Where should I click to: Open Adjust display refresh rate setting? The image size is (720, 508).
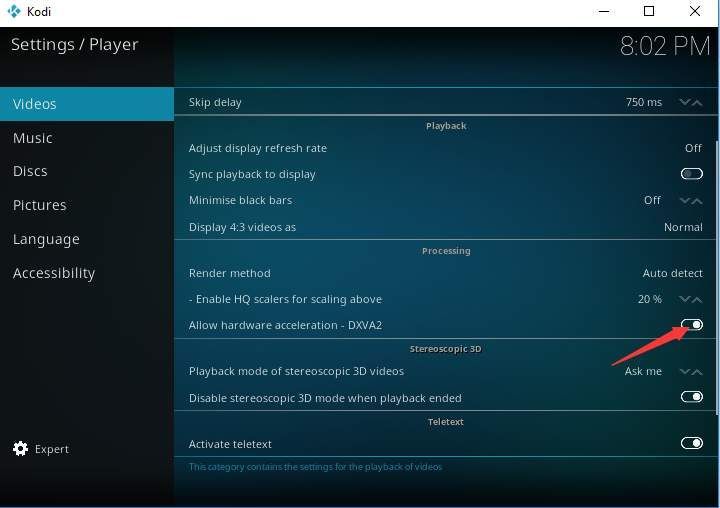click(445, 148)
